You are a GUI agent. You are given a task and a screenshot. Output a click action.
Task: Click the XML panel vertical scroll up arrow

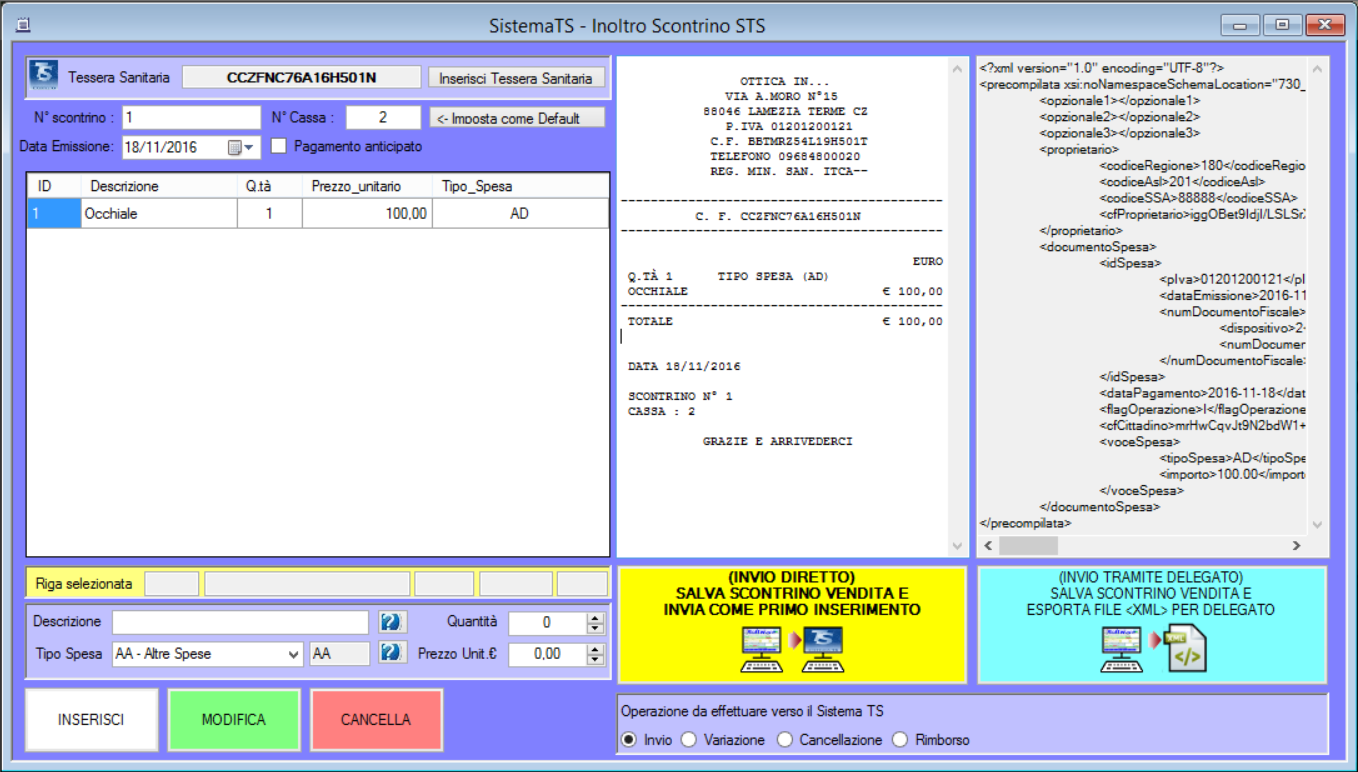tap(1318, 69)
